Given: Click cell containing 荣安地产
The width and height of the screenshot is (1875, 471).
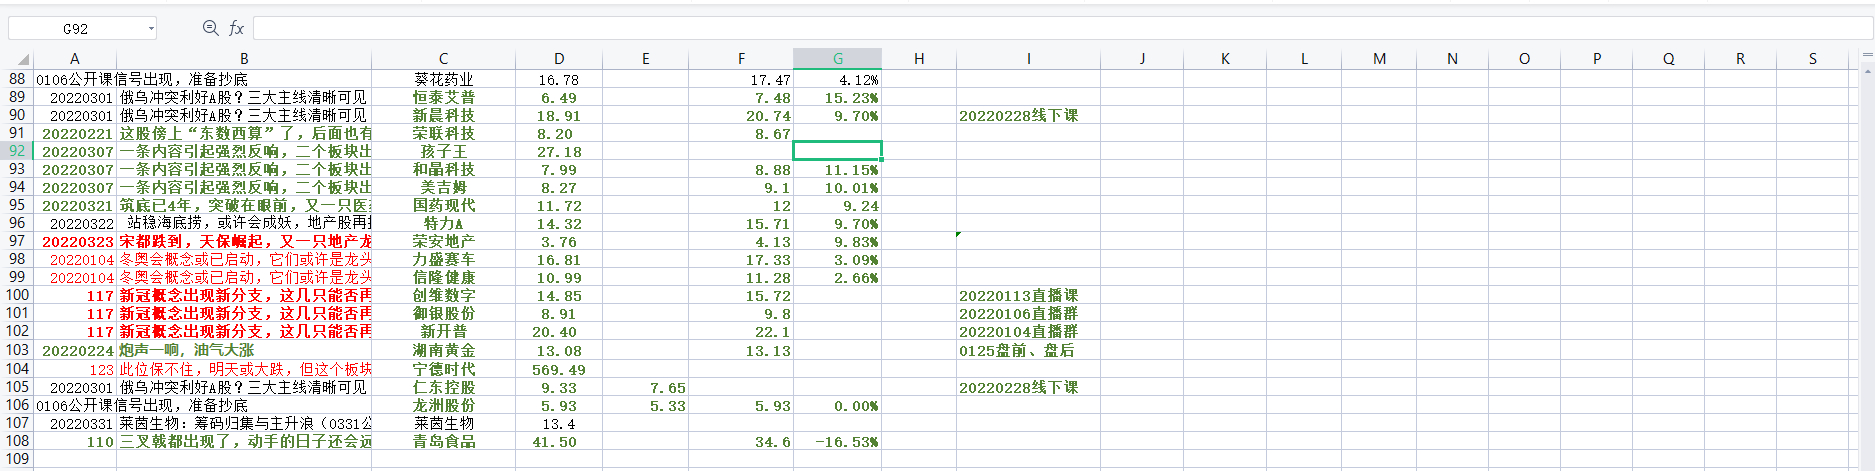Looking at the screenshot, I should click(x=443, y=241).
